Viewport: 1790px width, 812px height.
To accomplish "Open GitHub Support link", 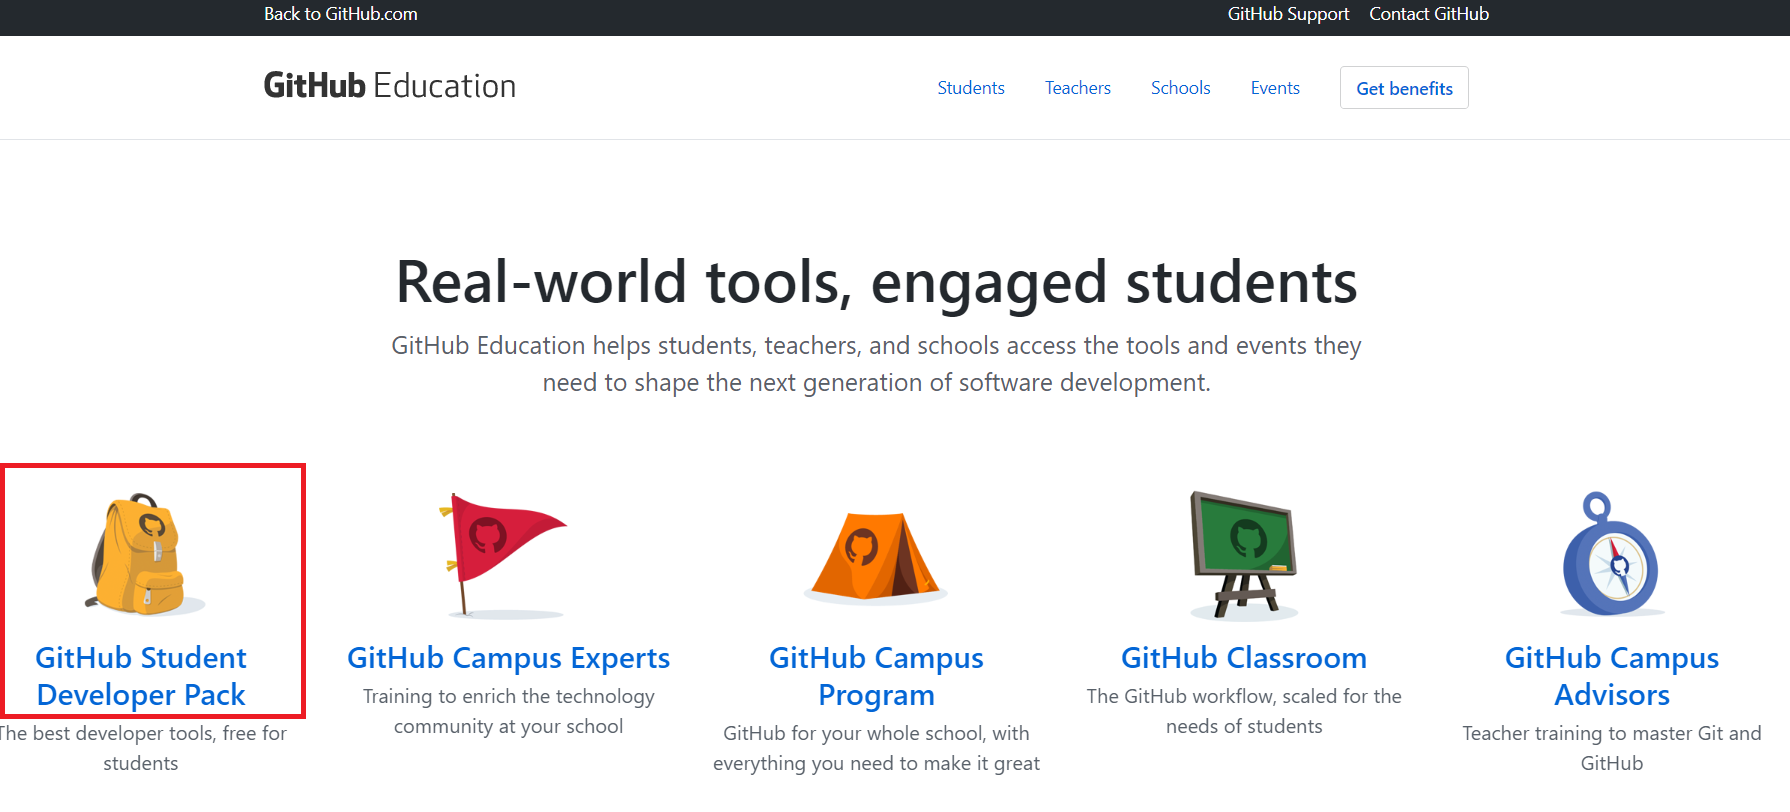I will tap(1288, 14).
